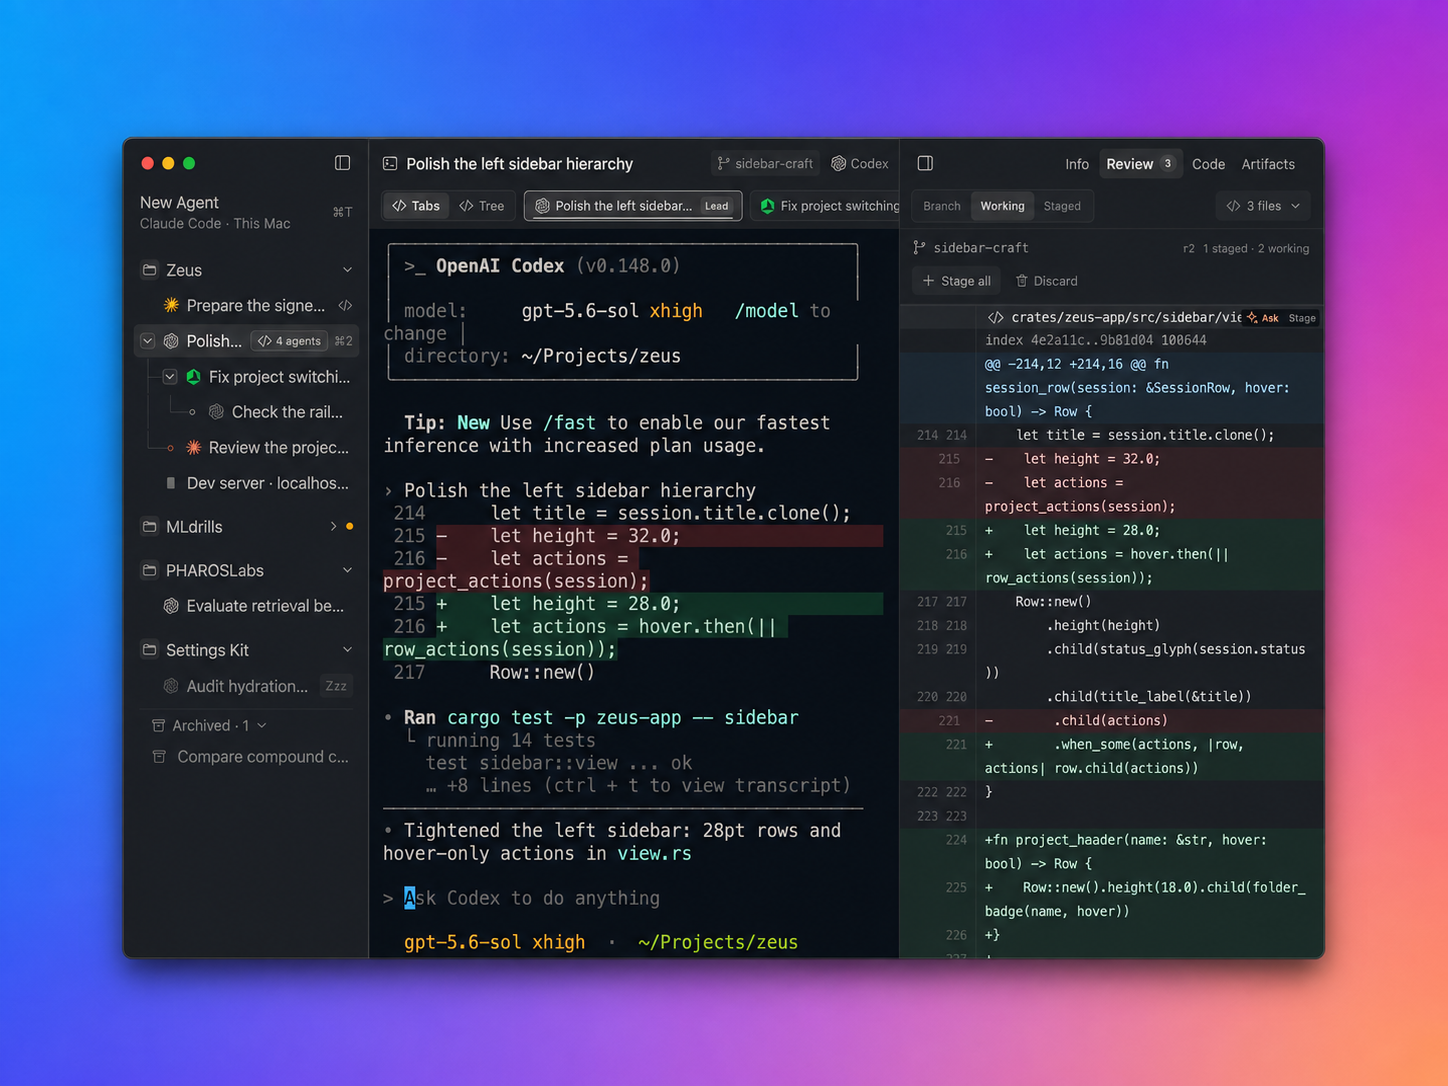Click the archive icon on Compare compound c...
The width and height of the screenshot is (1448, 1086).
pos(158,757)
